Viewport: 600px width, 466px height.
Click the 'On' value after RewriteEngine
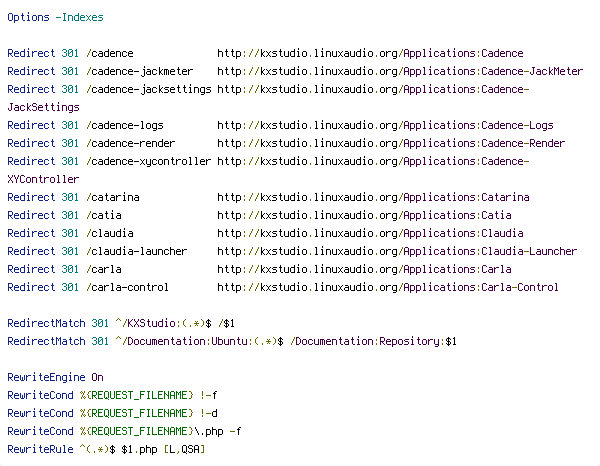pyautogui.click(x=97, y=377)
